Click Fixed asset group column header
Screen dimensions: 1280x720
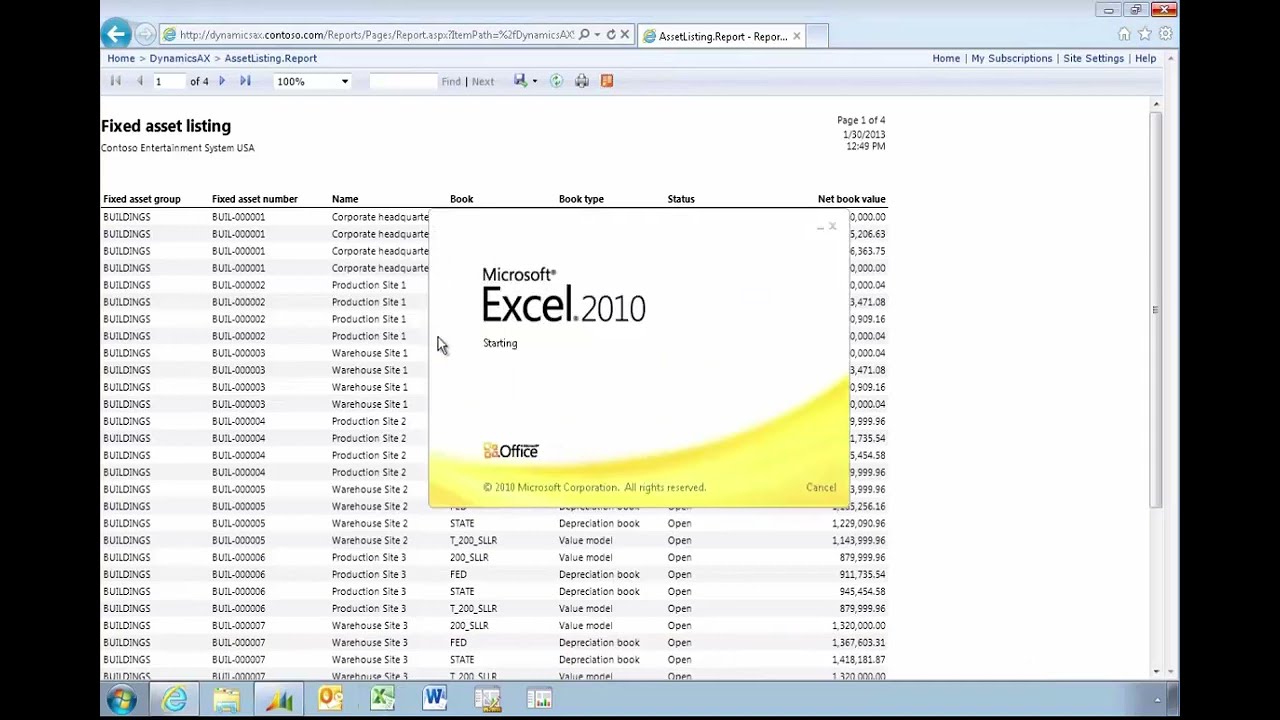(142, 199)
